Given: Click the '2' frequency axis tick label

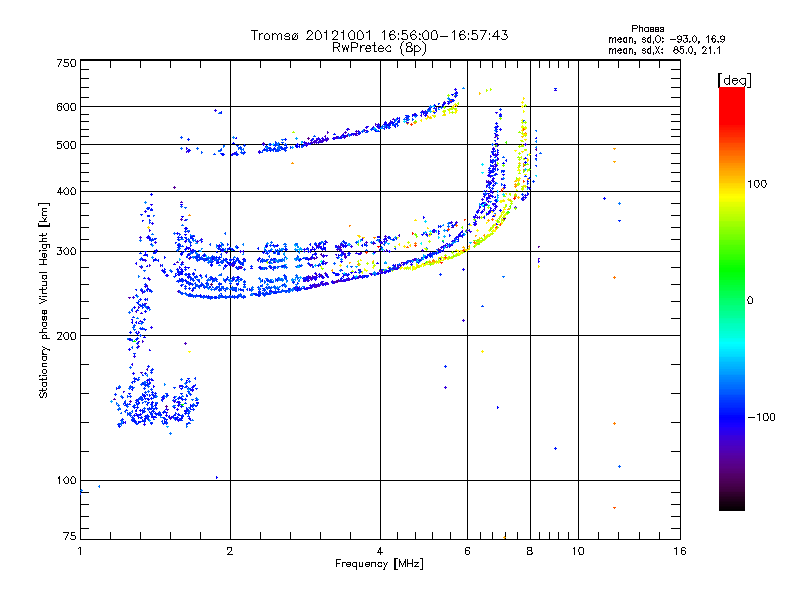Looking at the screenshot, I should click(230, 551).
